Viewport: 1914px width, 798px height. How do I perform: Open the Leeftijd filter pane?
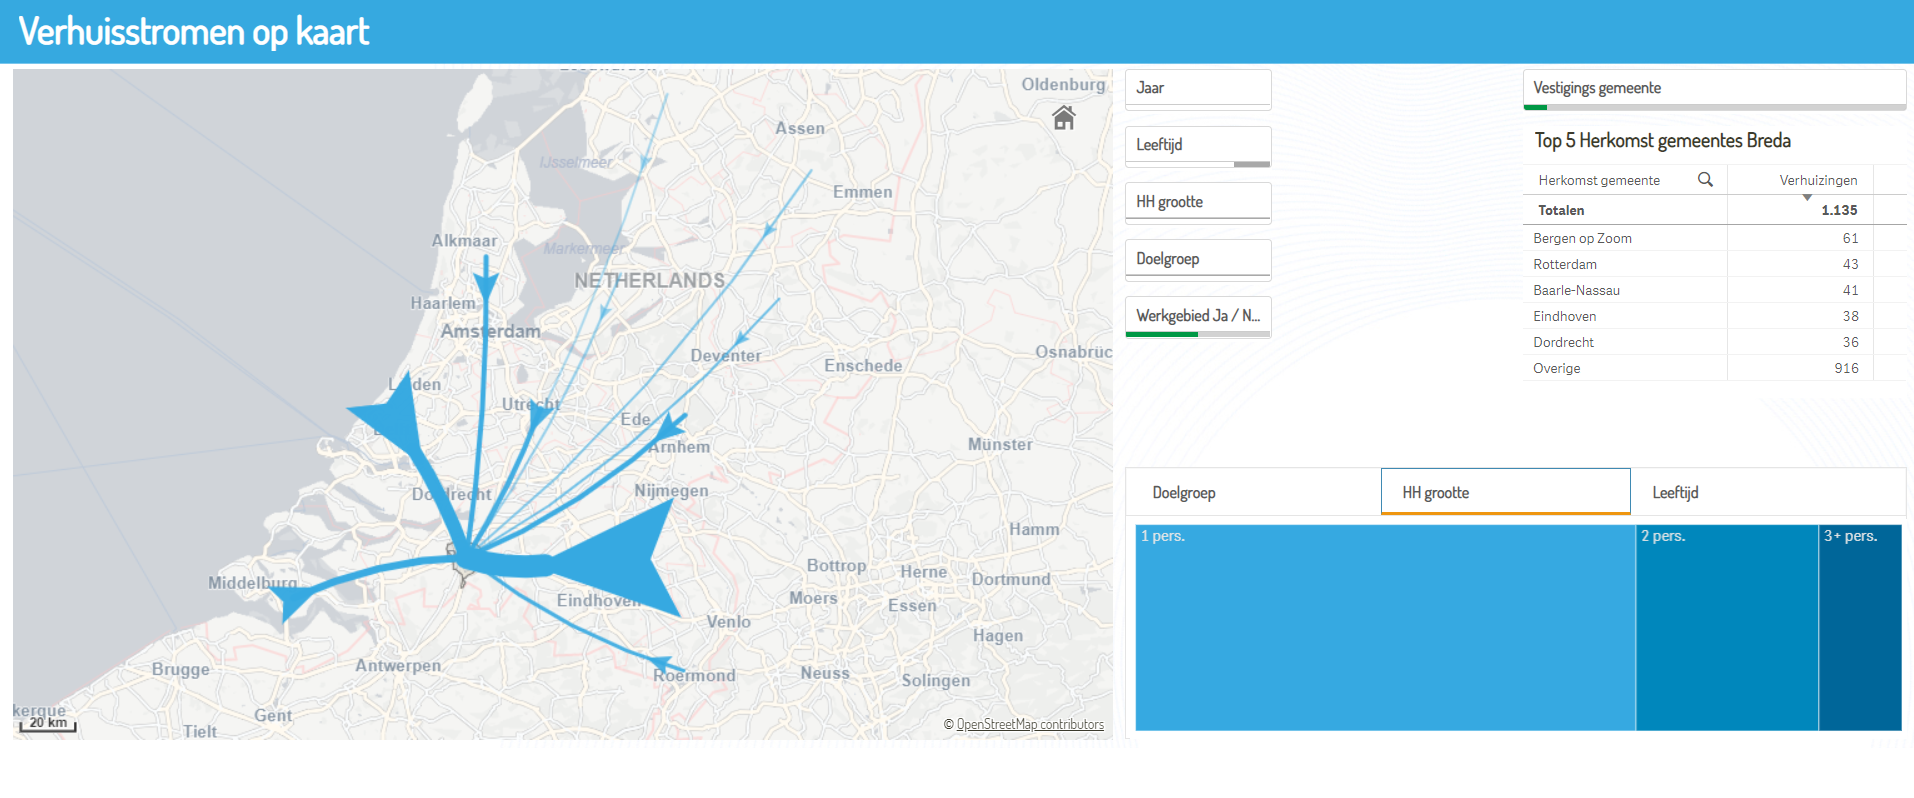coord(1197,145)
